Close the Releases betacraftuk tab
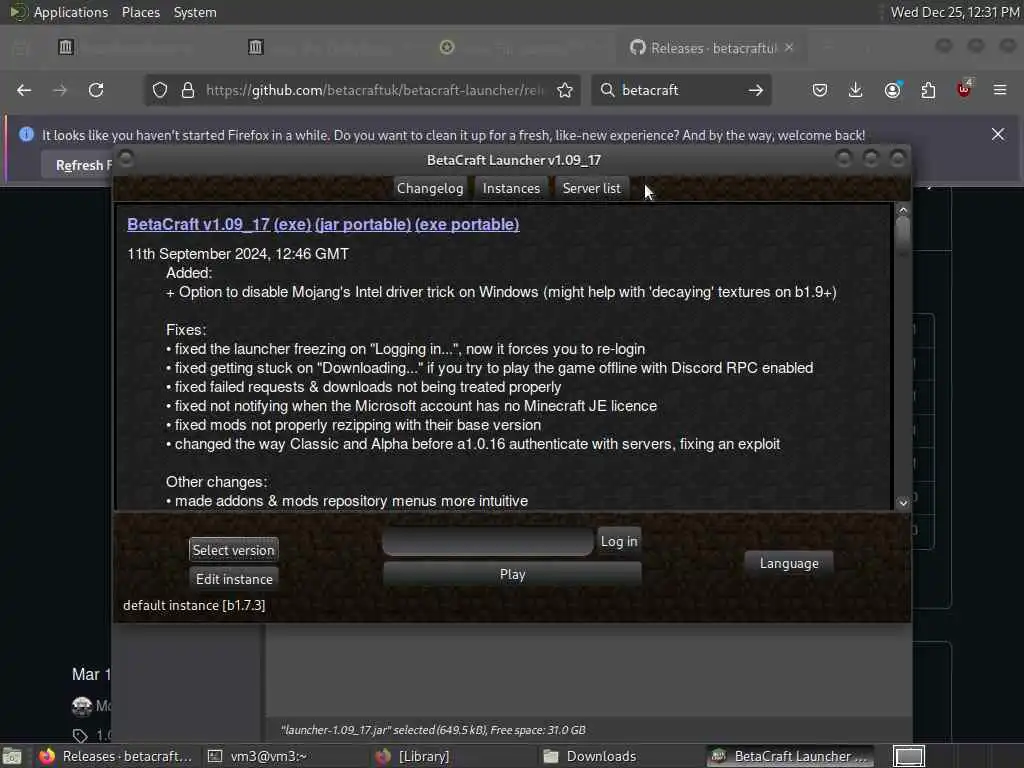 click(x=789, y=48)
